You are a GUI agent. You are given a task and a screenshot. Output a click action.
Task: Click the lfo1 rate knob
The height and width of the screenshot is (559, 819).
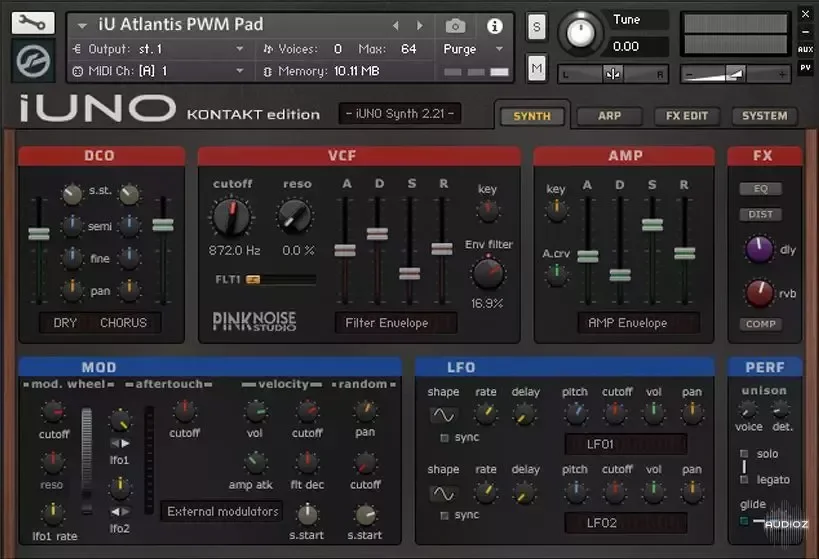(x=53, y=514)
